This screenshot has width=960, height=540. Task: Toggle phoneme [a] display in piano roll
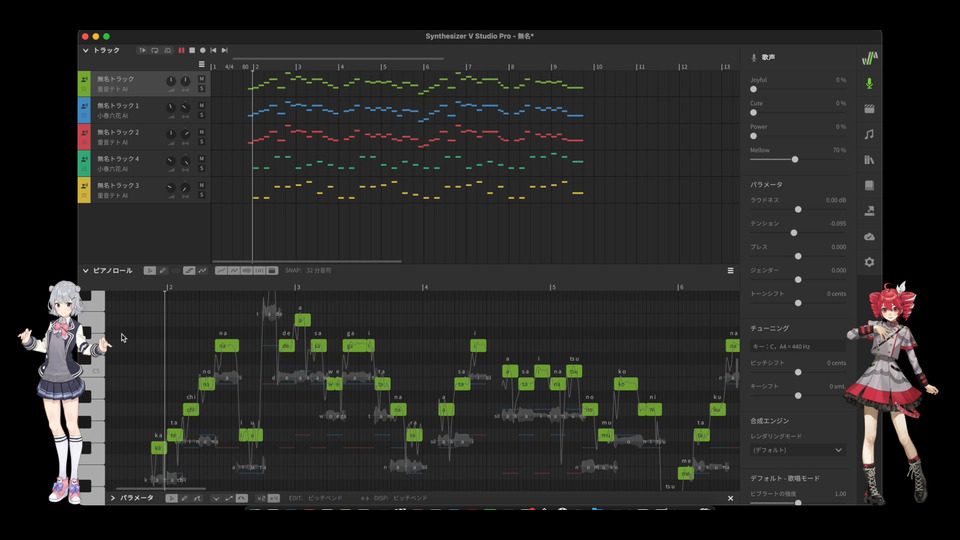(260, 271)
